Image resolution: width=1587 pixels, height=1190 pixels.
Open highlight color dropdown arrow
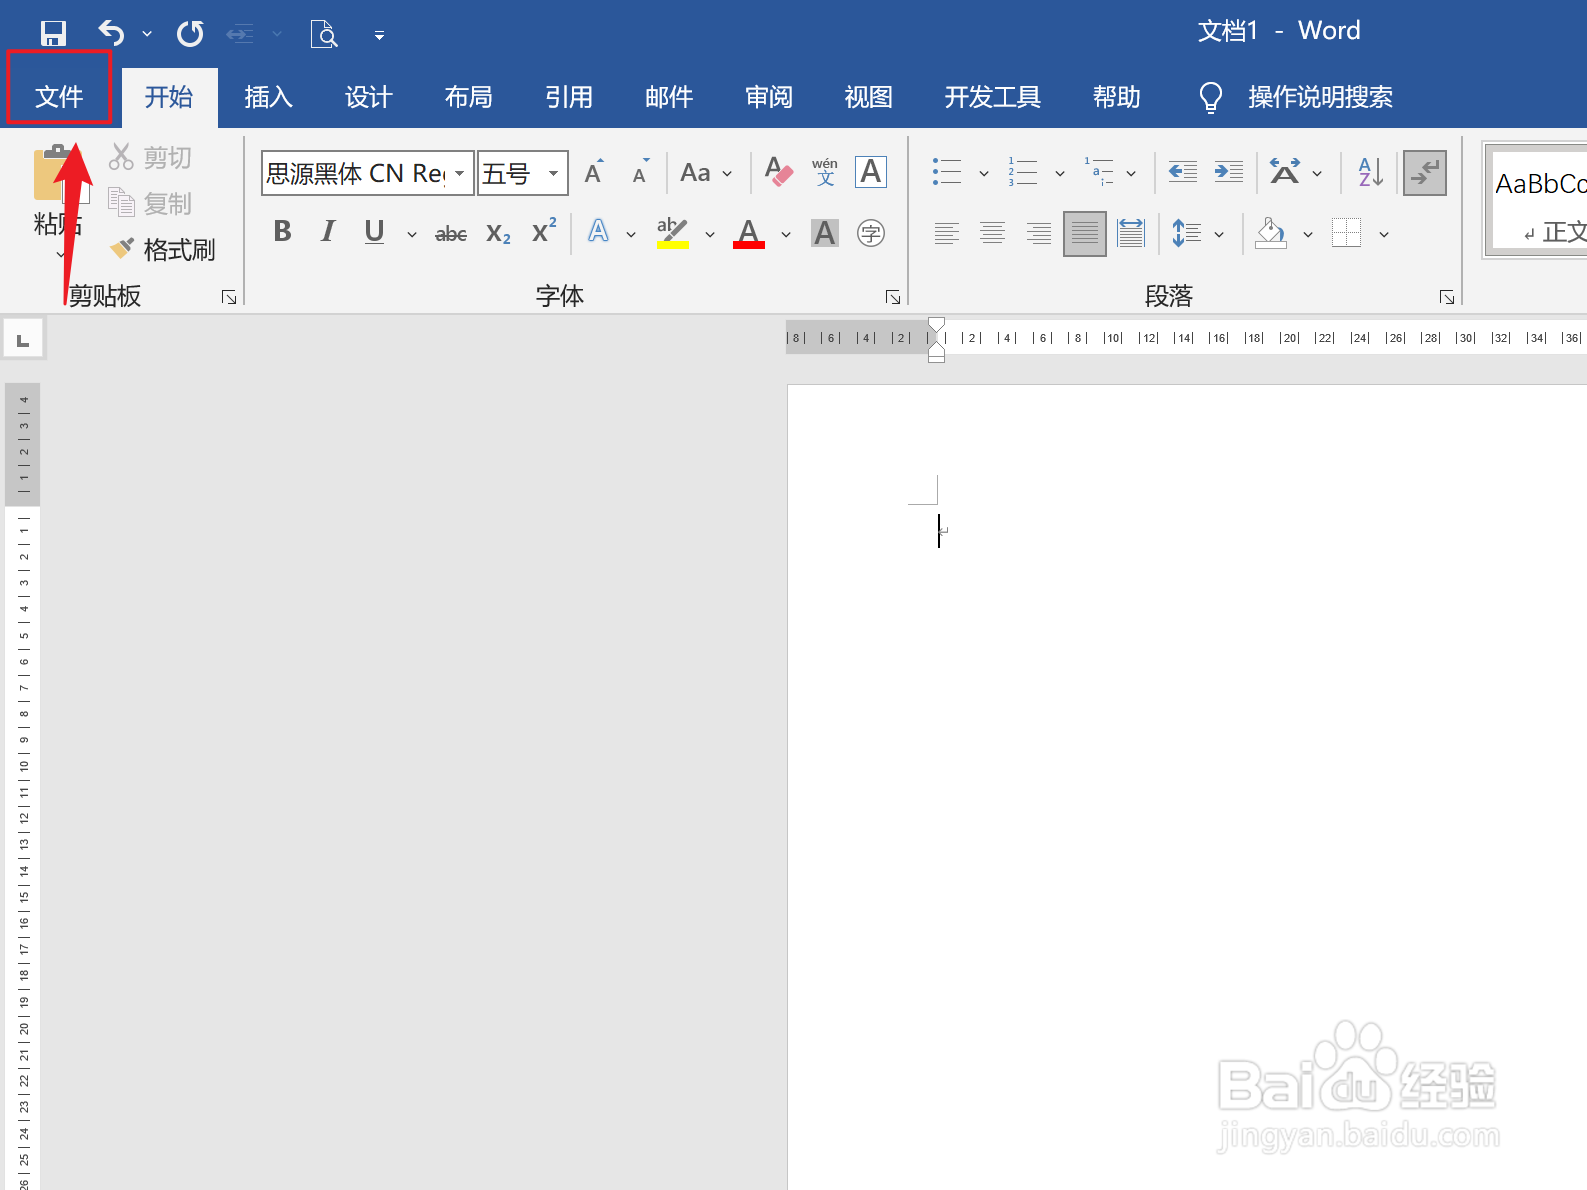pyautogui.click(x=710, y=235)
